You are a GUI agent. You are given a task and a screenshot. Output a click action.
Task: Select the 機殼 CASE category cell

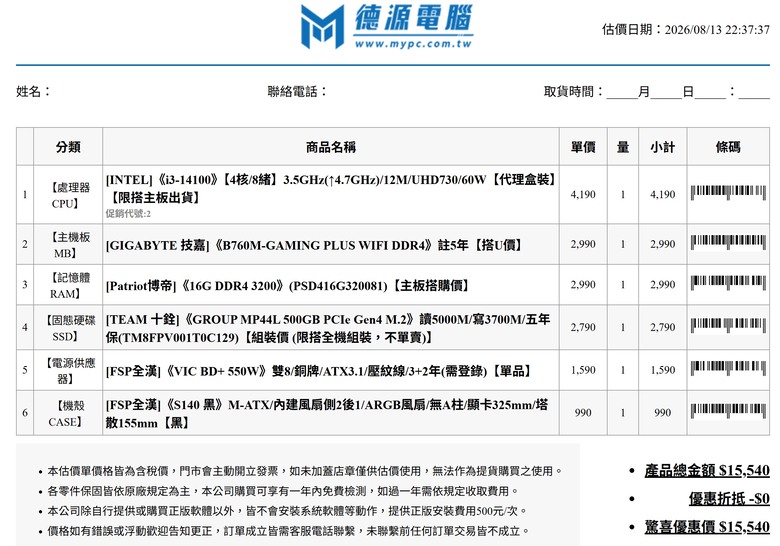pyautogui.click(x=68, y=414)
